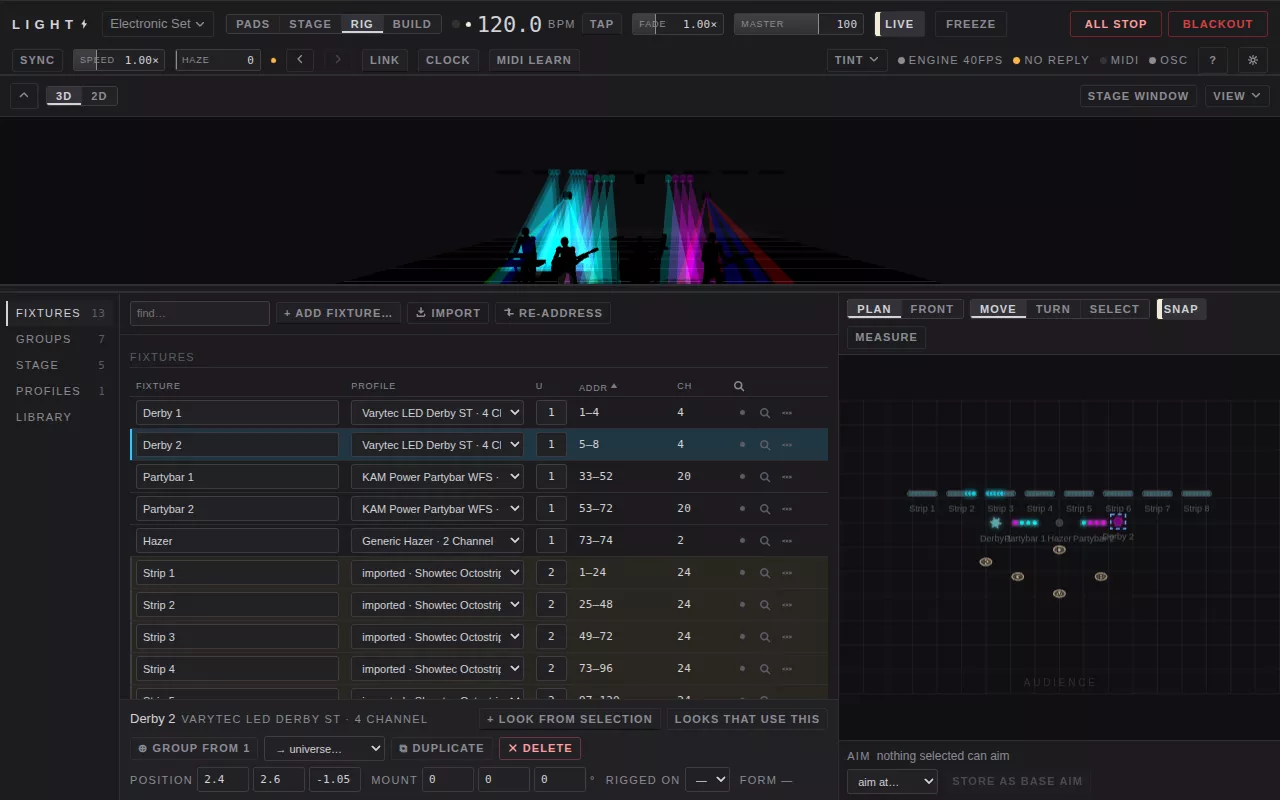The width and height of the screenshot is (1280, 800).
Task: Open the profile dropdown for Derby 1
Action: tap(437, 413)
